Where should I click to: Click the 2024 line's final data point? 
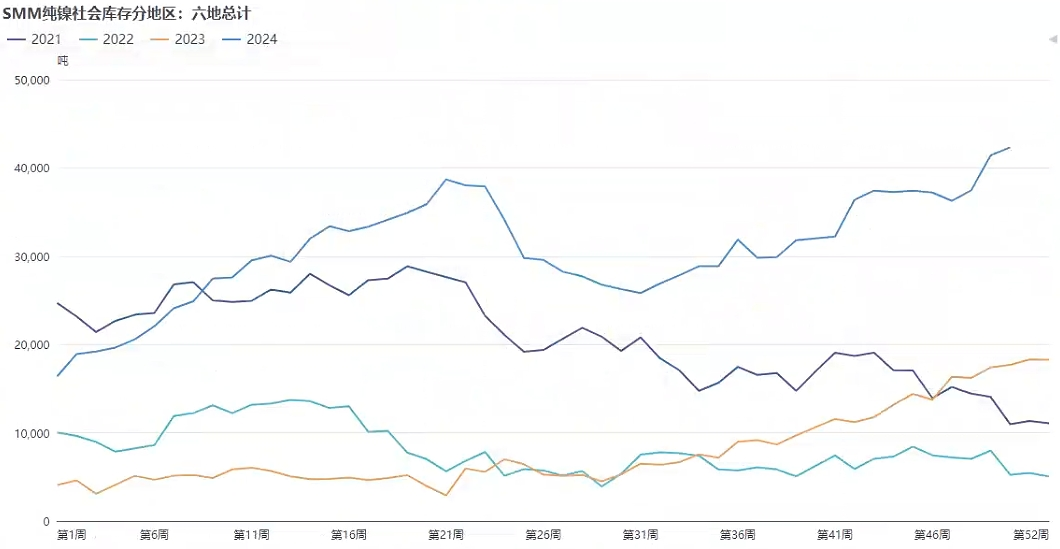(x=1009, y=148)
